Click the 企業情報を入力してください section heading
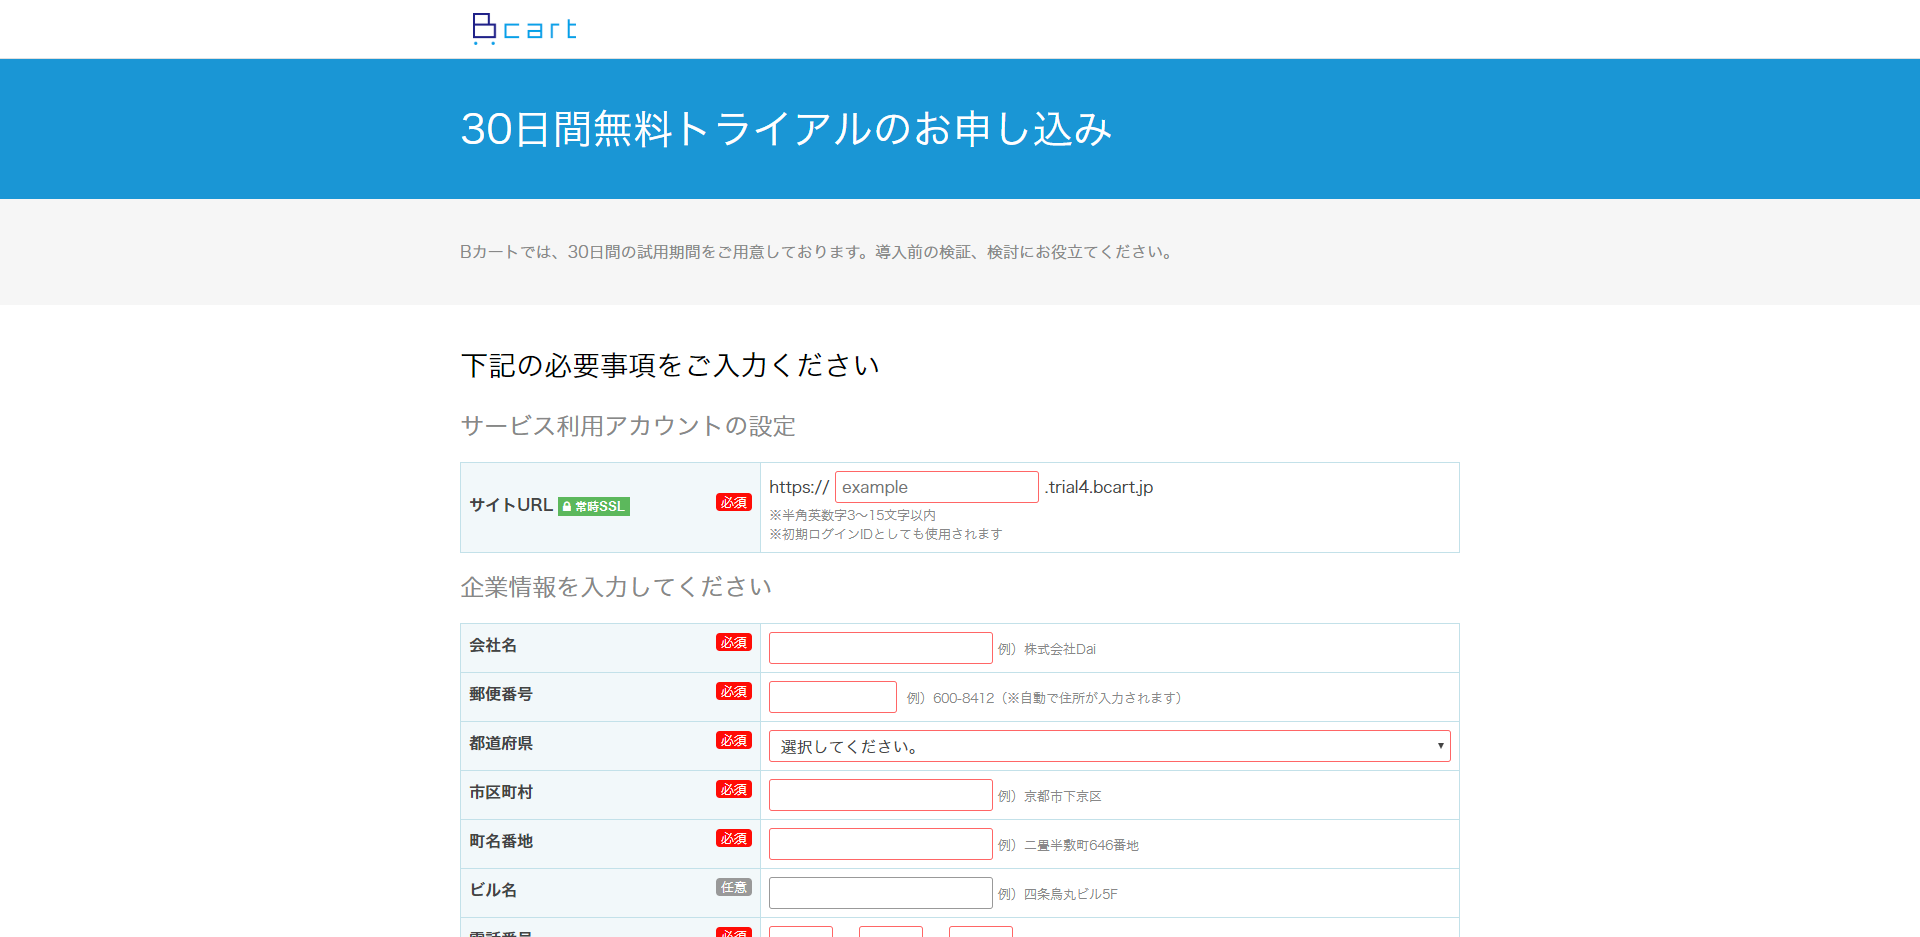 pyautogui.click(x=616, y=587)
